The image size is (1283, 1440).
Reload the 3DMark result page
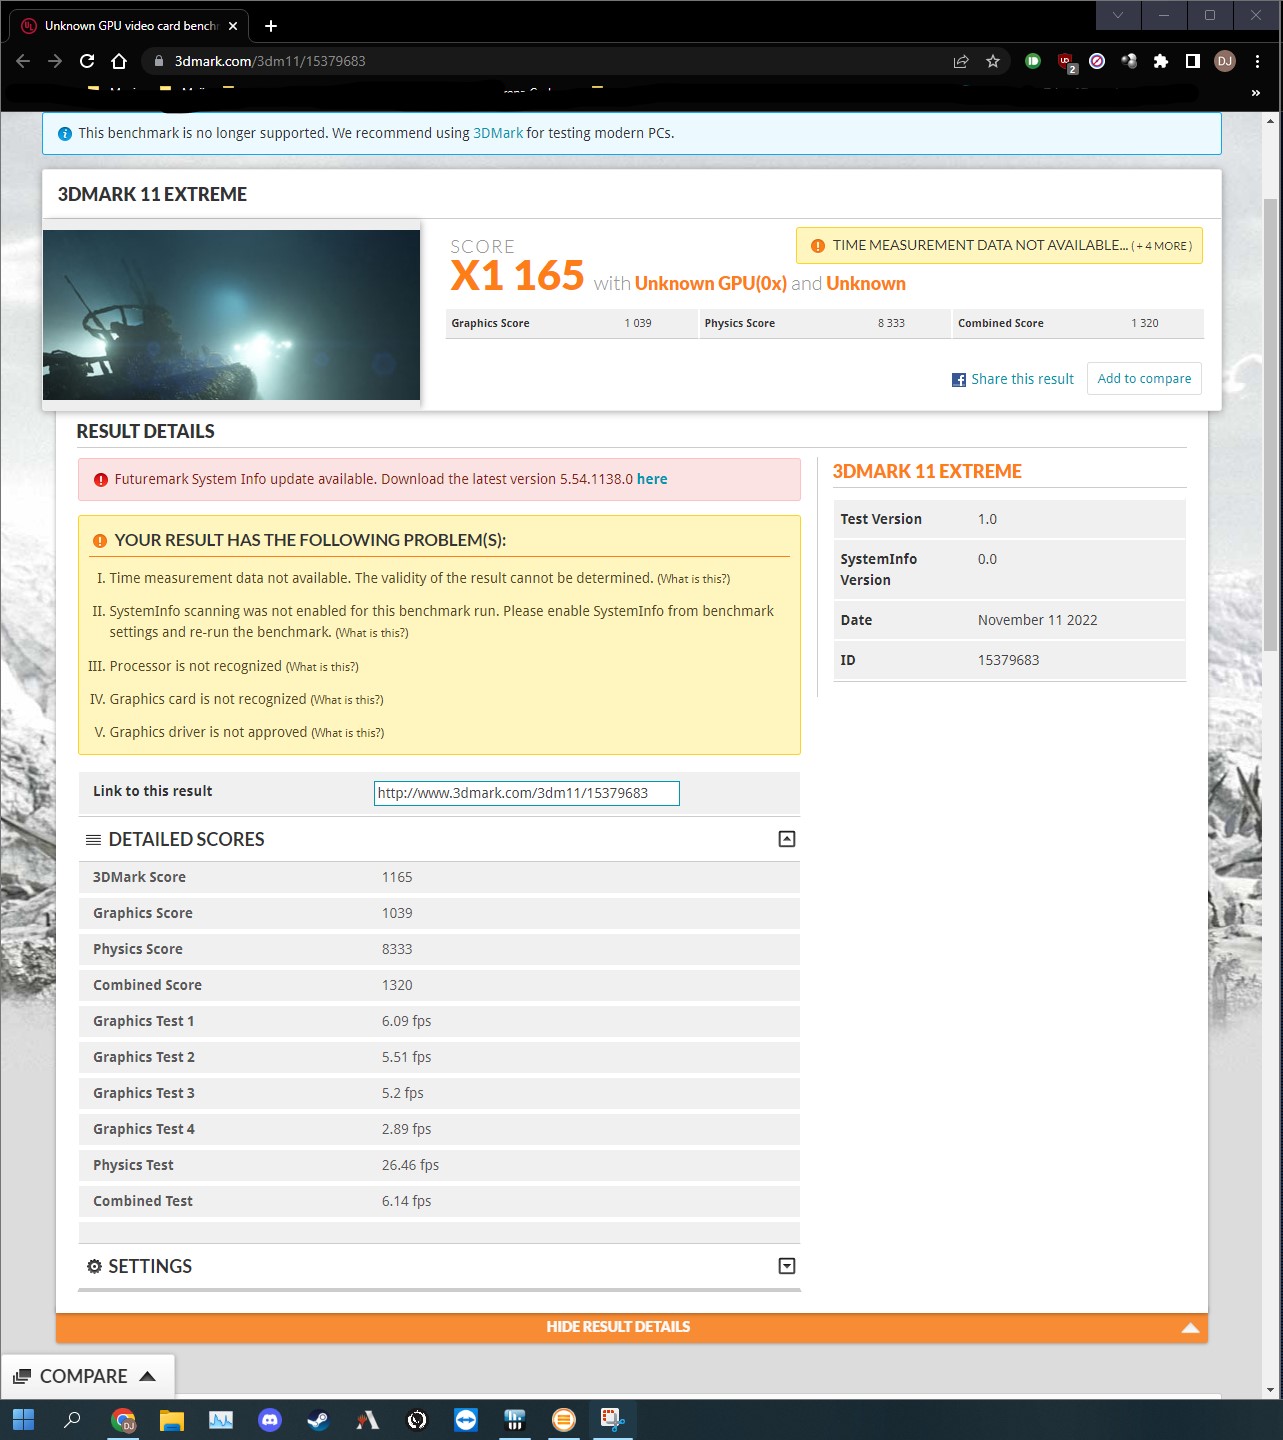tap(87, 61)
